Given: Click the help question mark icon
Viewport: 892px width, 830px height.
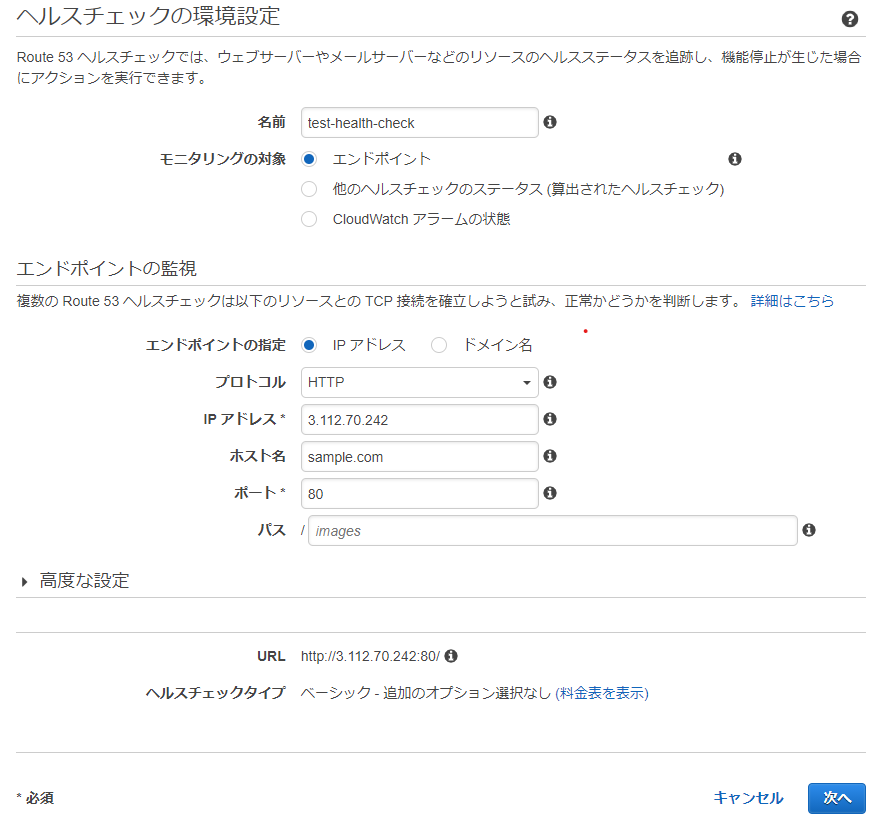Looking at the screenshot, I should (x=850, y=19).
